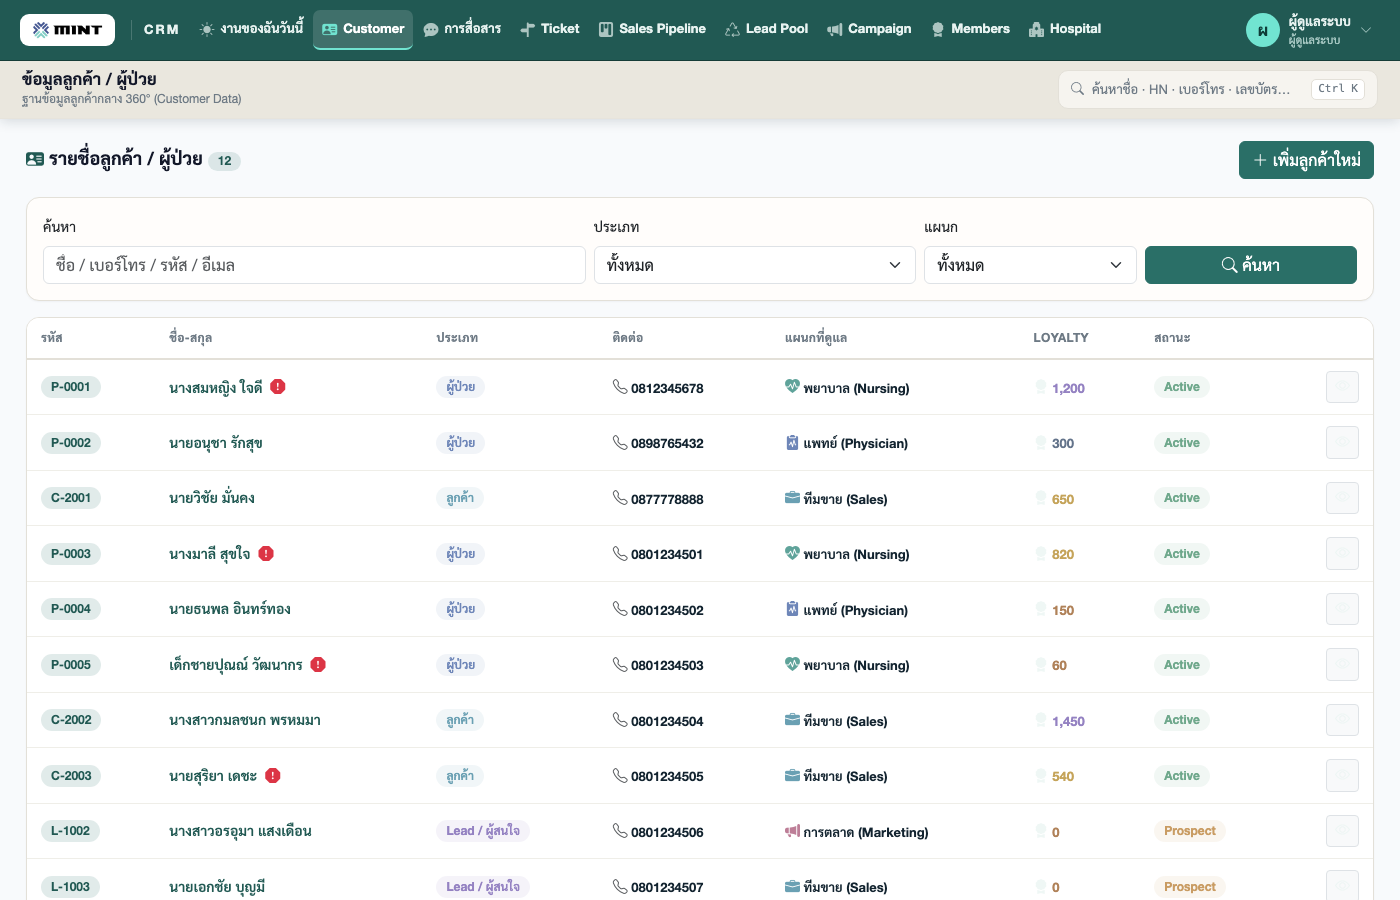Open Hospital section
The height and width of the screenshot is (900, 1400).
click(x=1065, y=29)
